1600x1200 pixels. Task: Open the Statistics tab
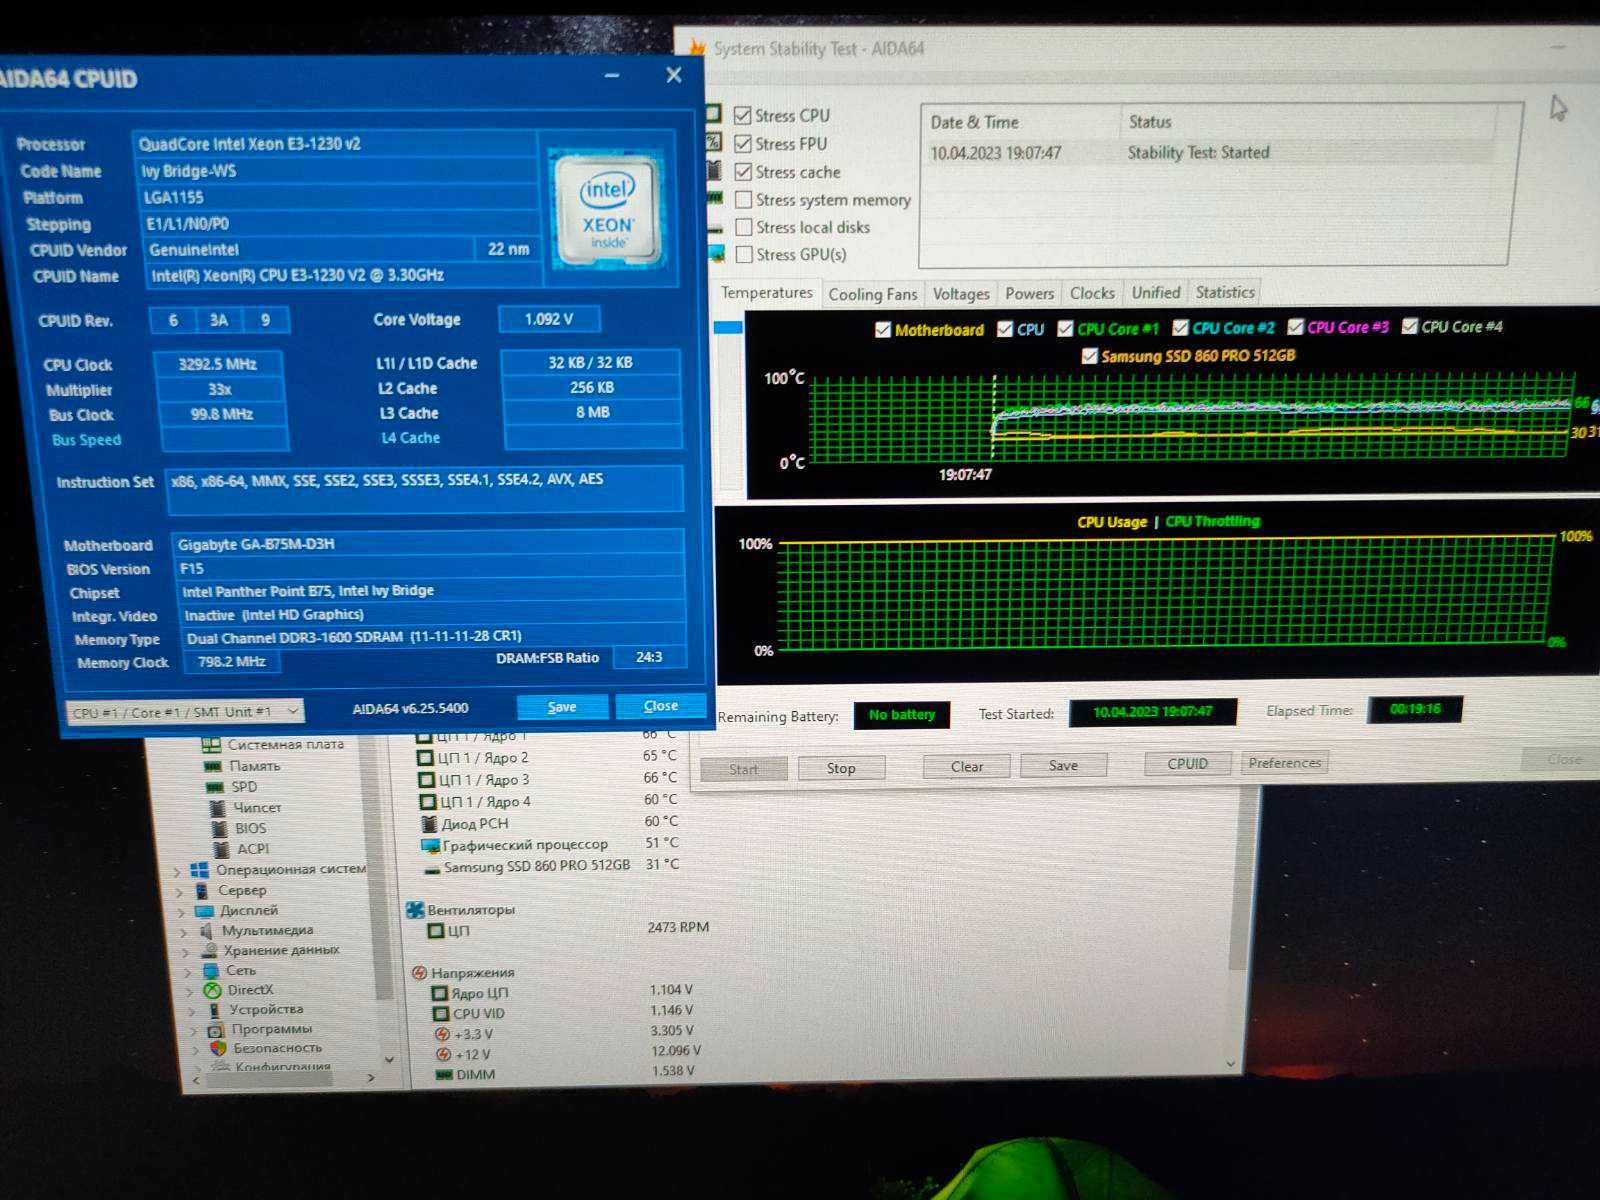[x=1225, y=292]
